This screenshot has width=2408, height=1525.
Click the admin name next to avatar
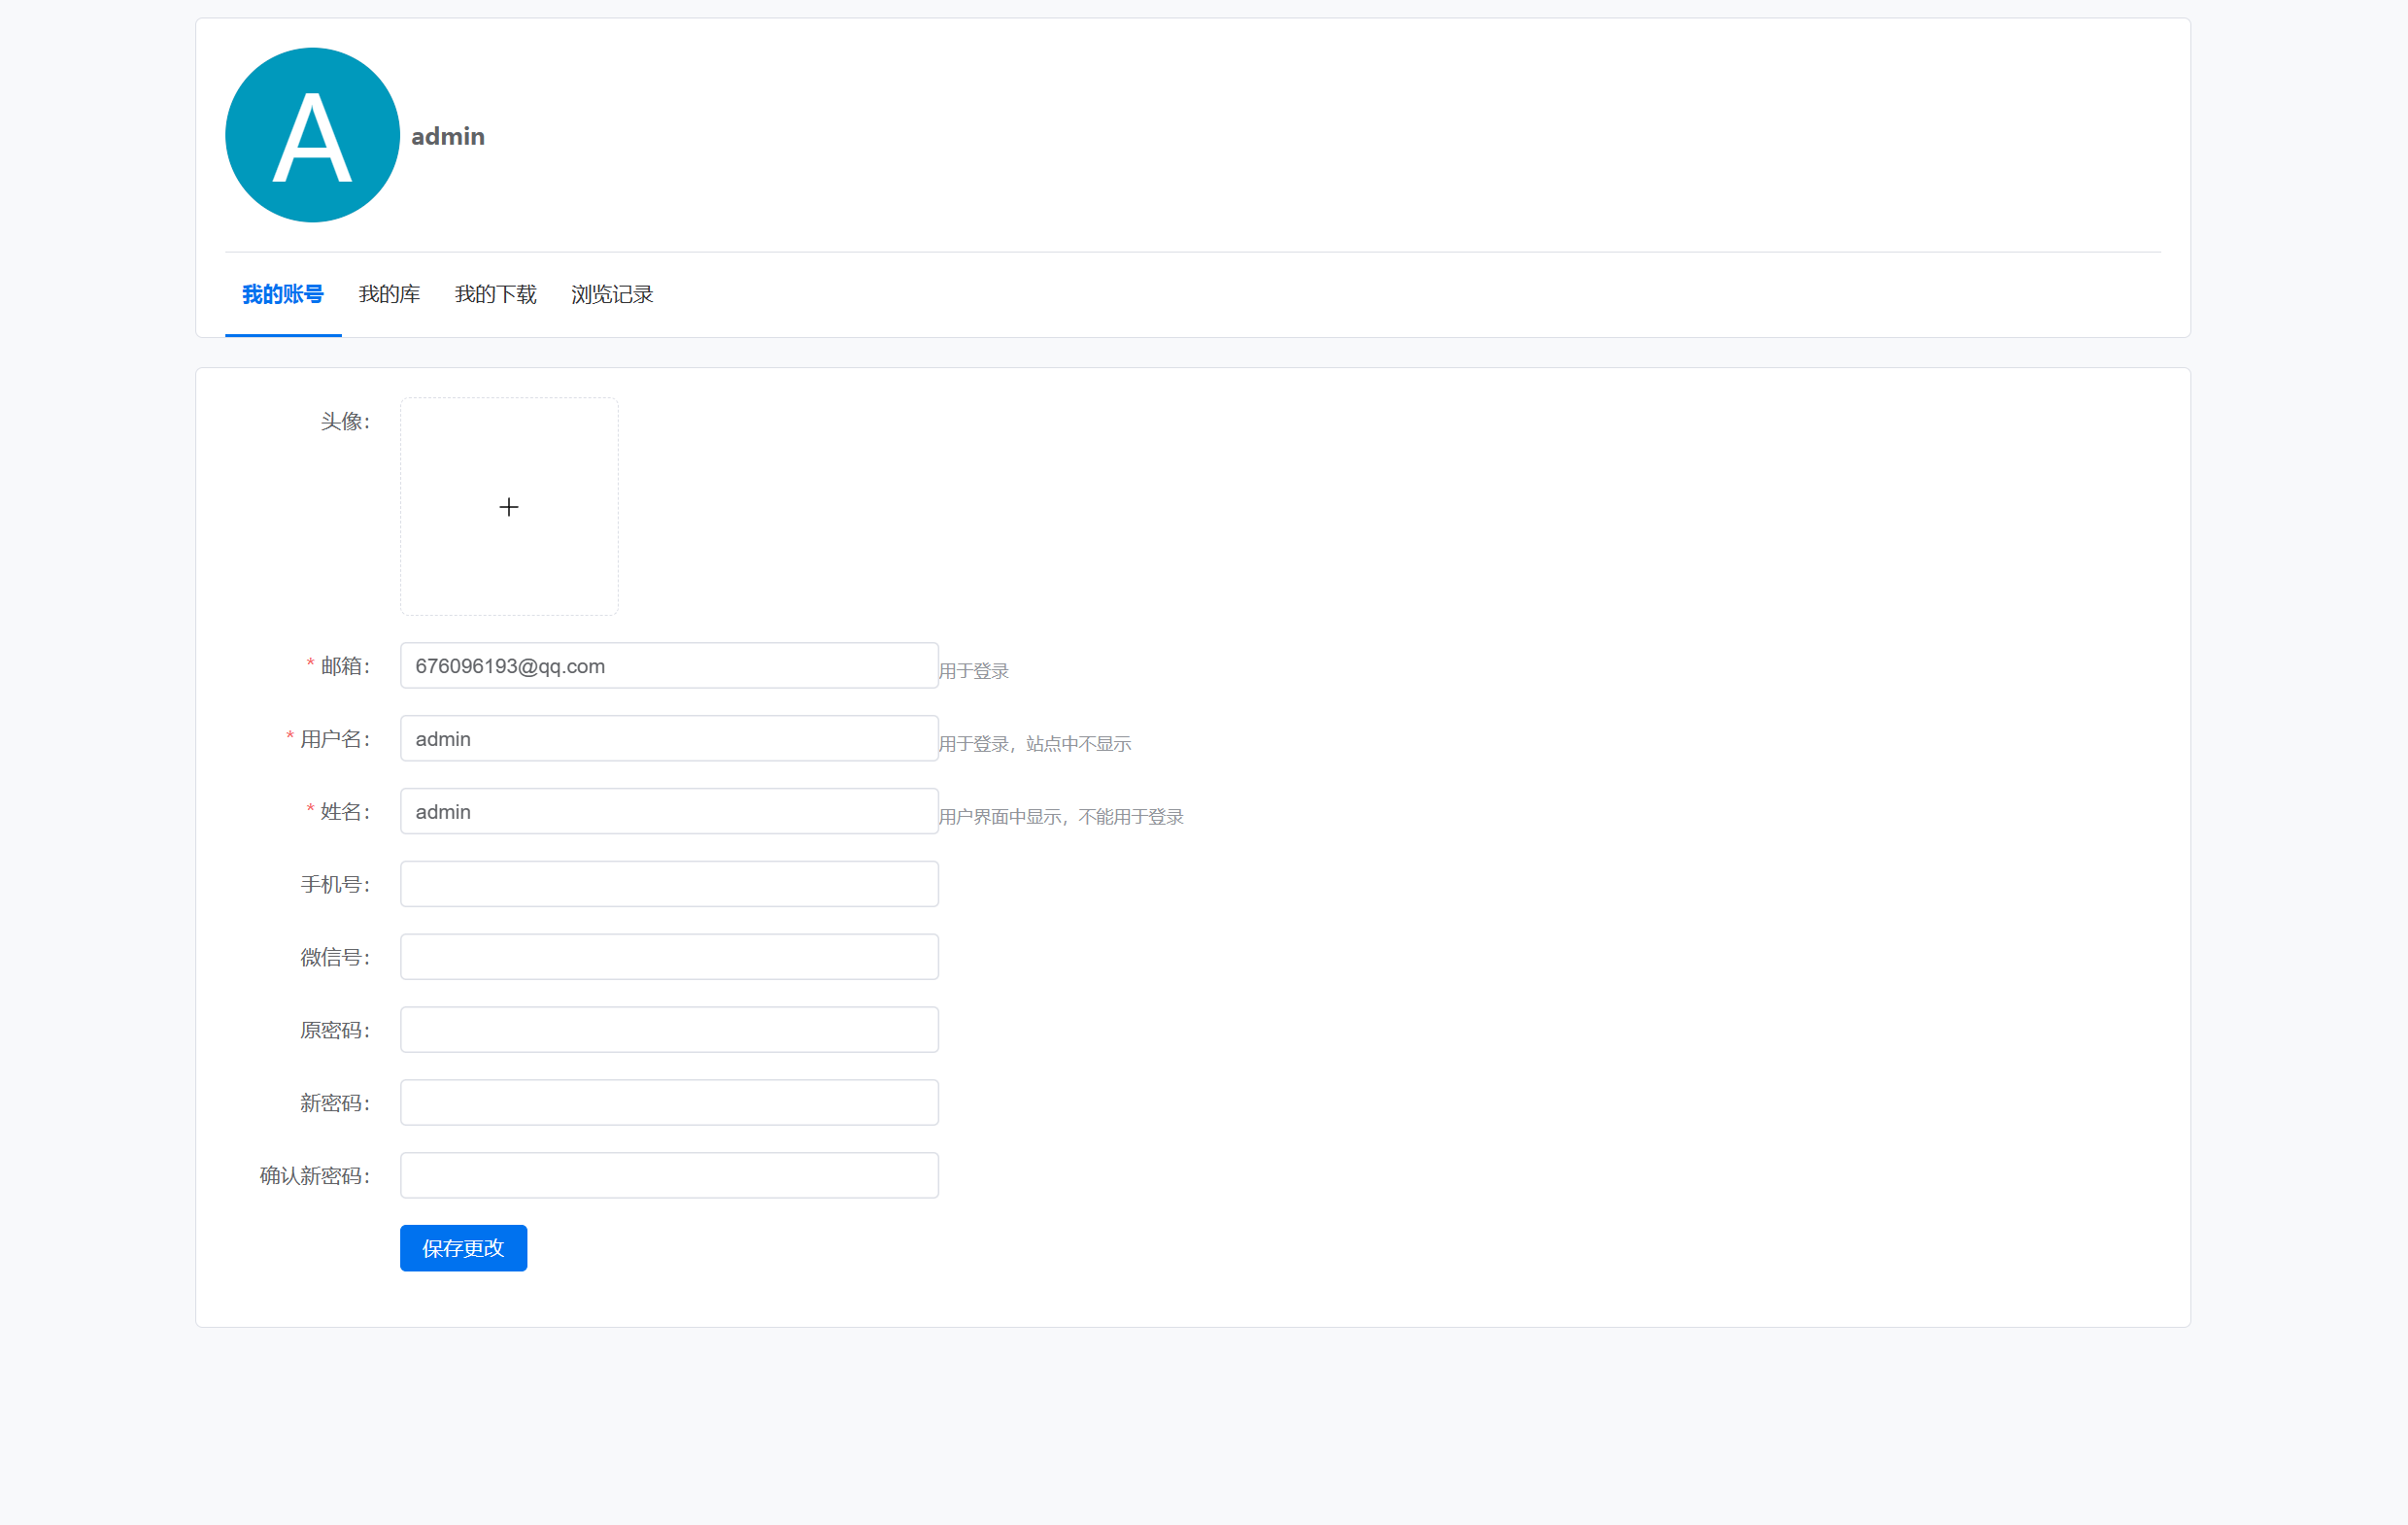coord(448,136)
